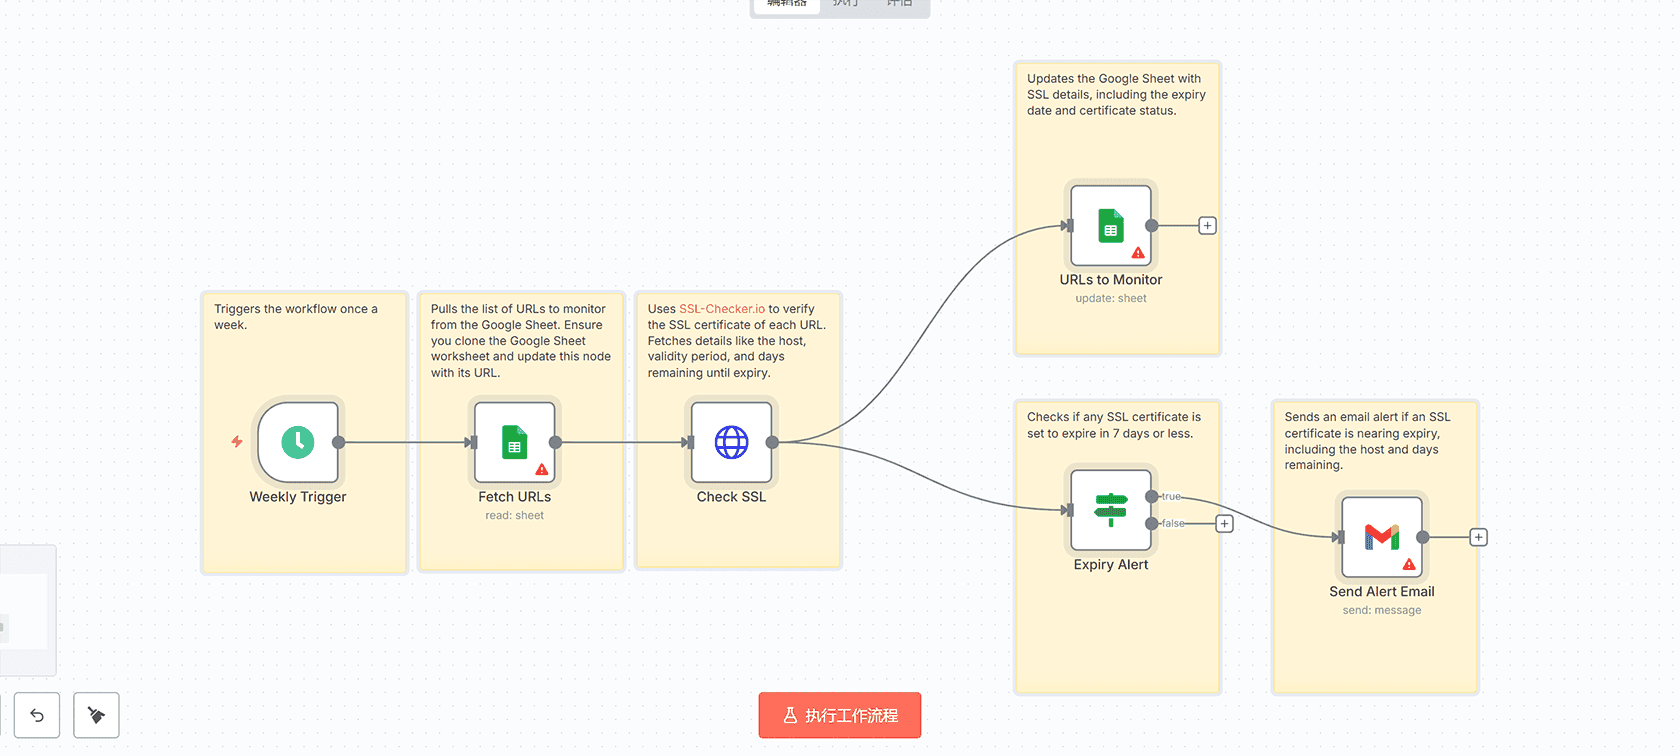Click the true output connector of Expiry Alert

coord(1152,497)
